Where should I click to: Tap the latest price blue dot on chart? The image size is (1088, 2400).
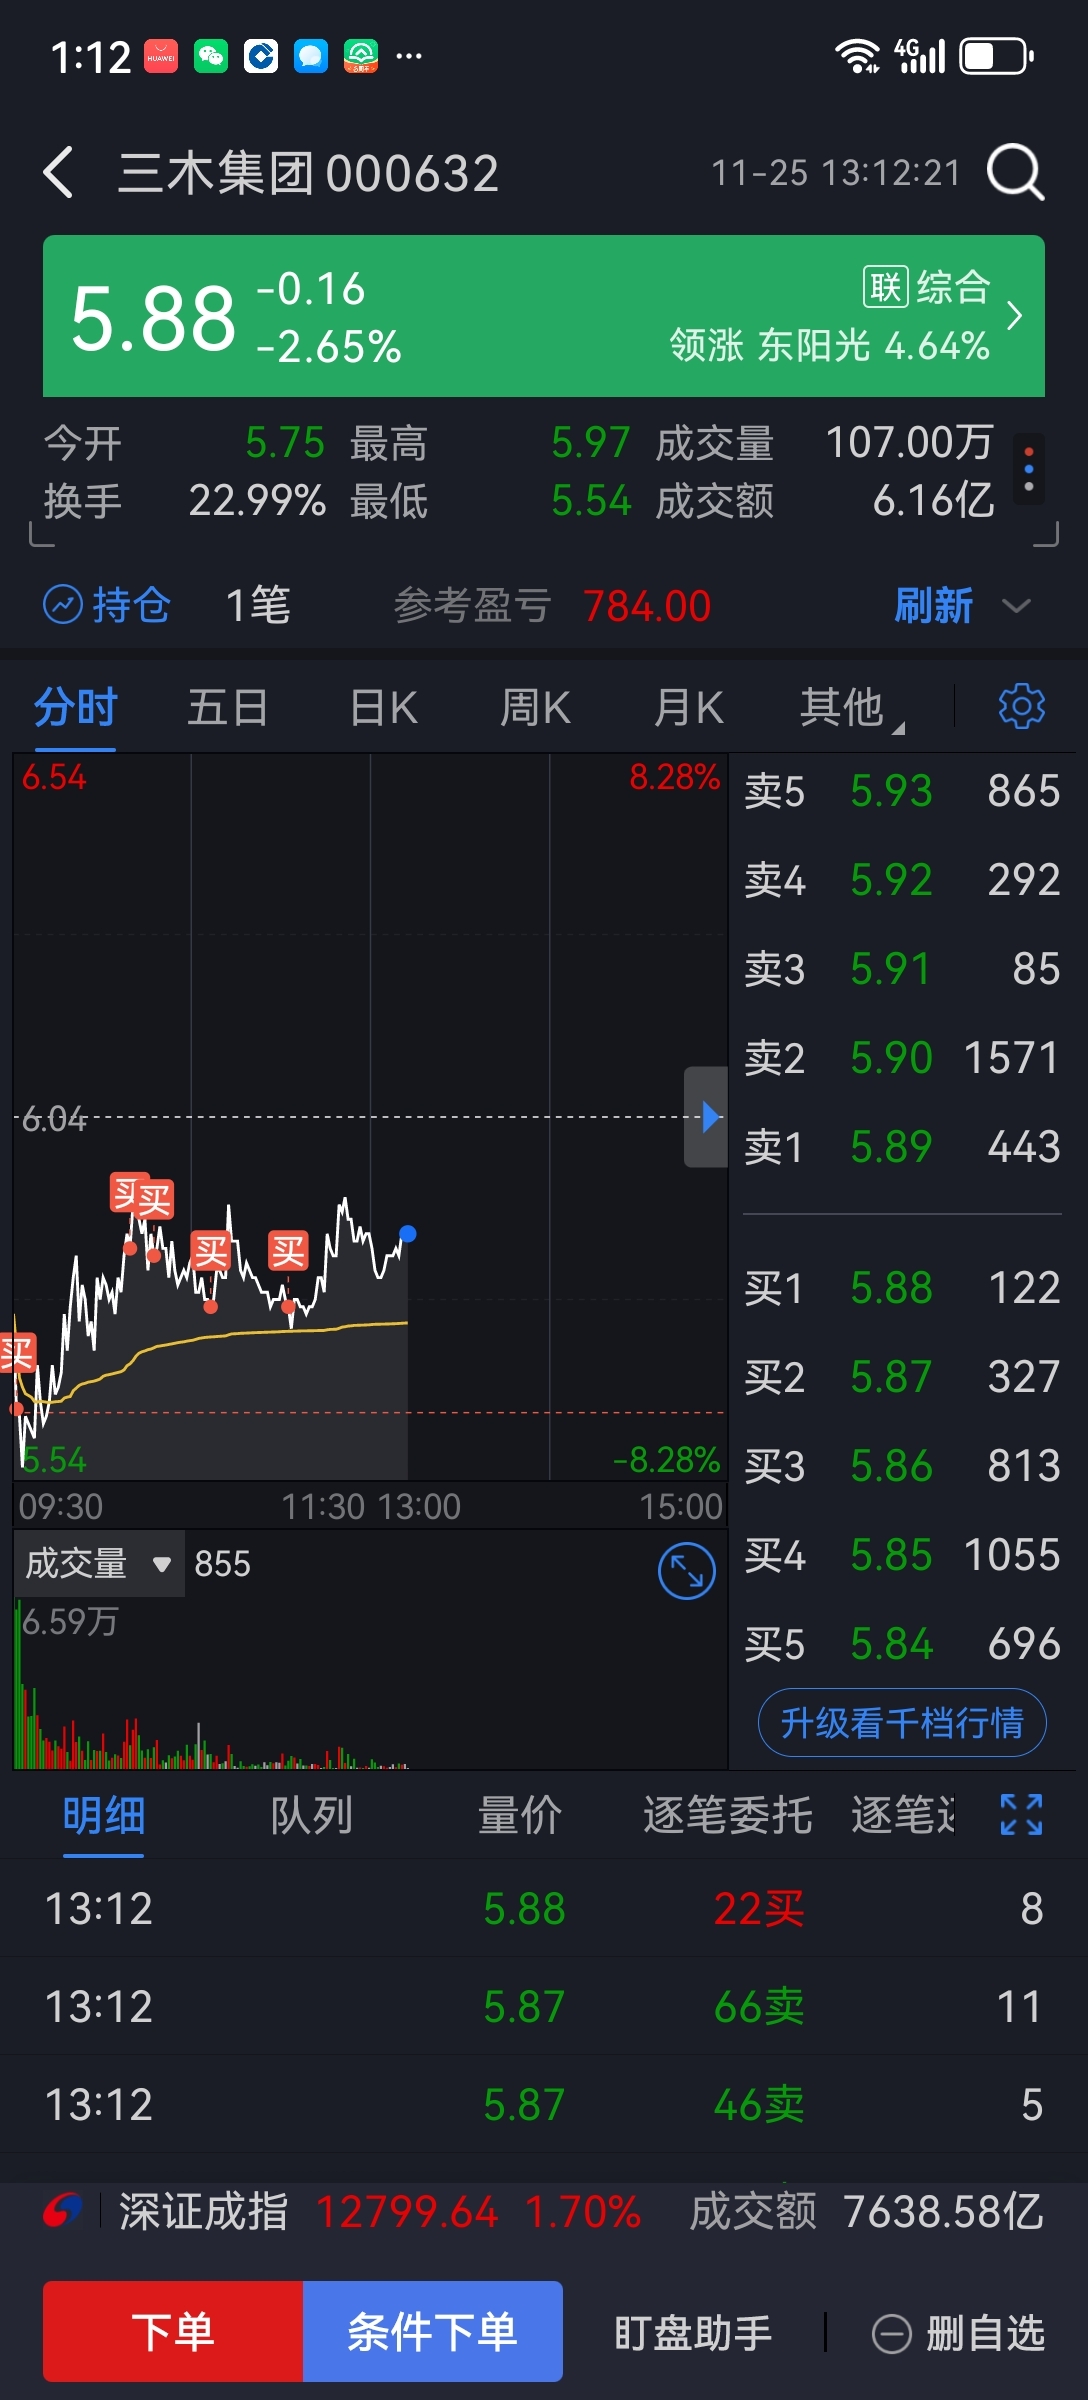tap(408, 1233)
